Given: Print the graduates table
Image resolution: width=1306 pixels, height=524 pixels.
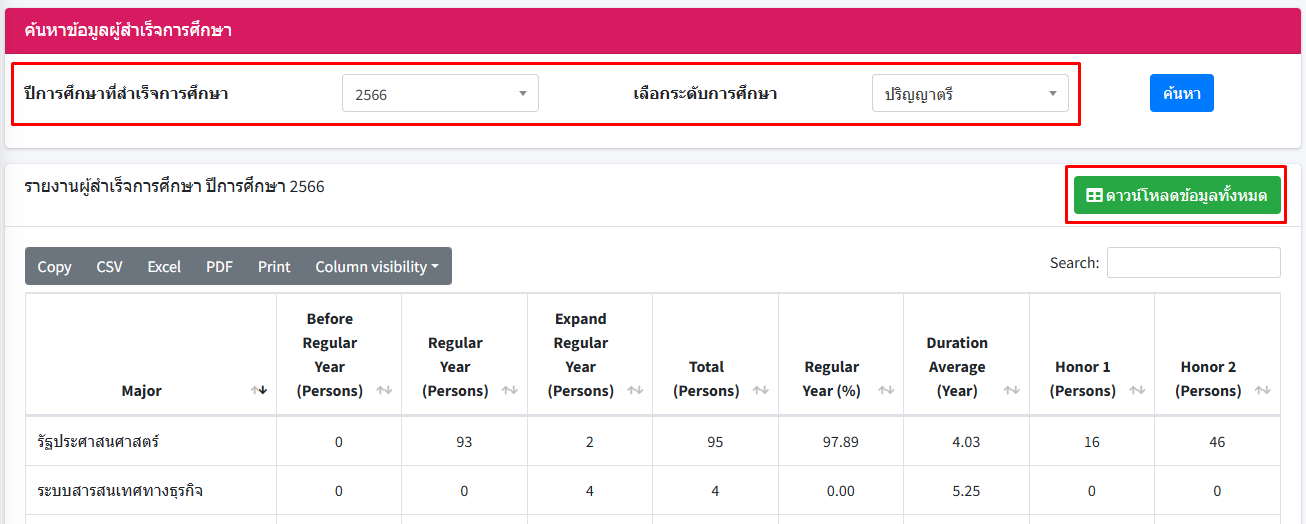Looking at the screenshot, I should click(274, 267).
